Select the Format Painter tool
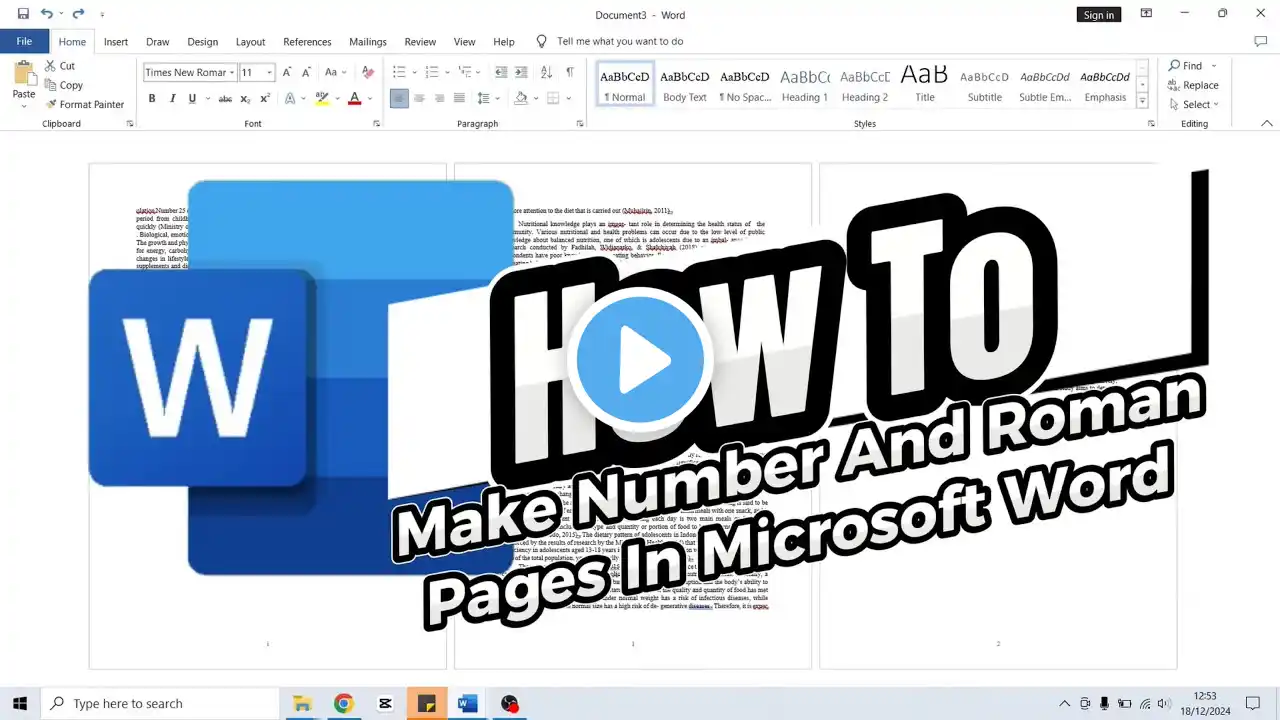The height and width of the screenshot is (720, 1280). point(85,104)
